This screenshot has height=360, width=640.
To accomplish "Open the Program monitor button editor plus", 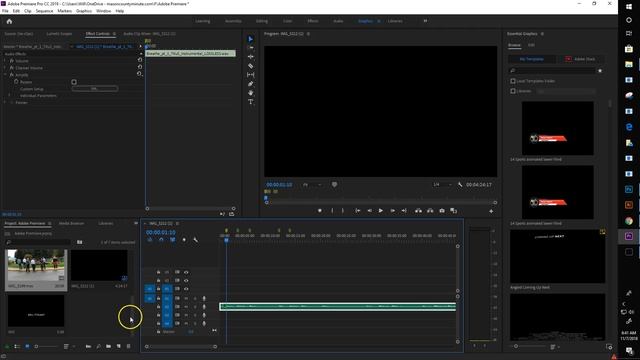I will coord(491,211).
